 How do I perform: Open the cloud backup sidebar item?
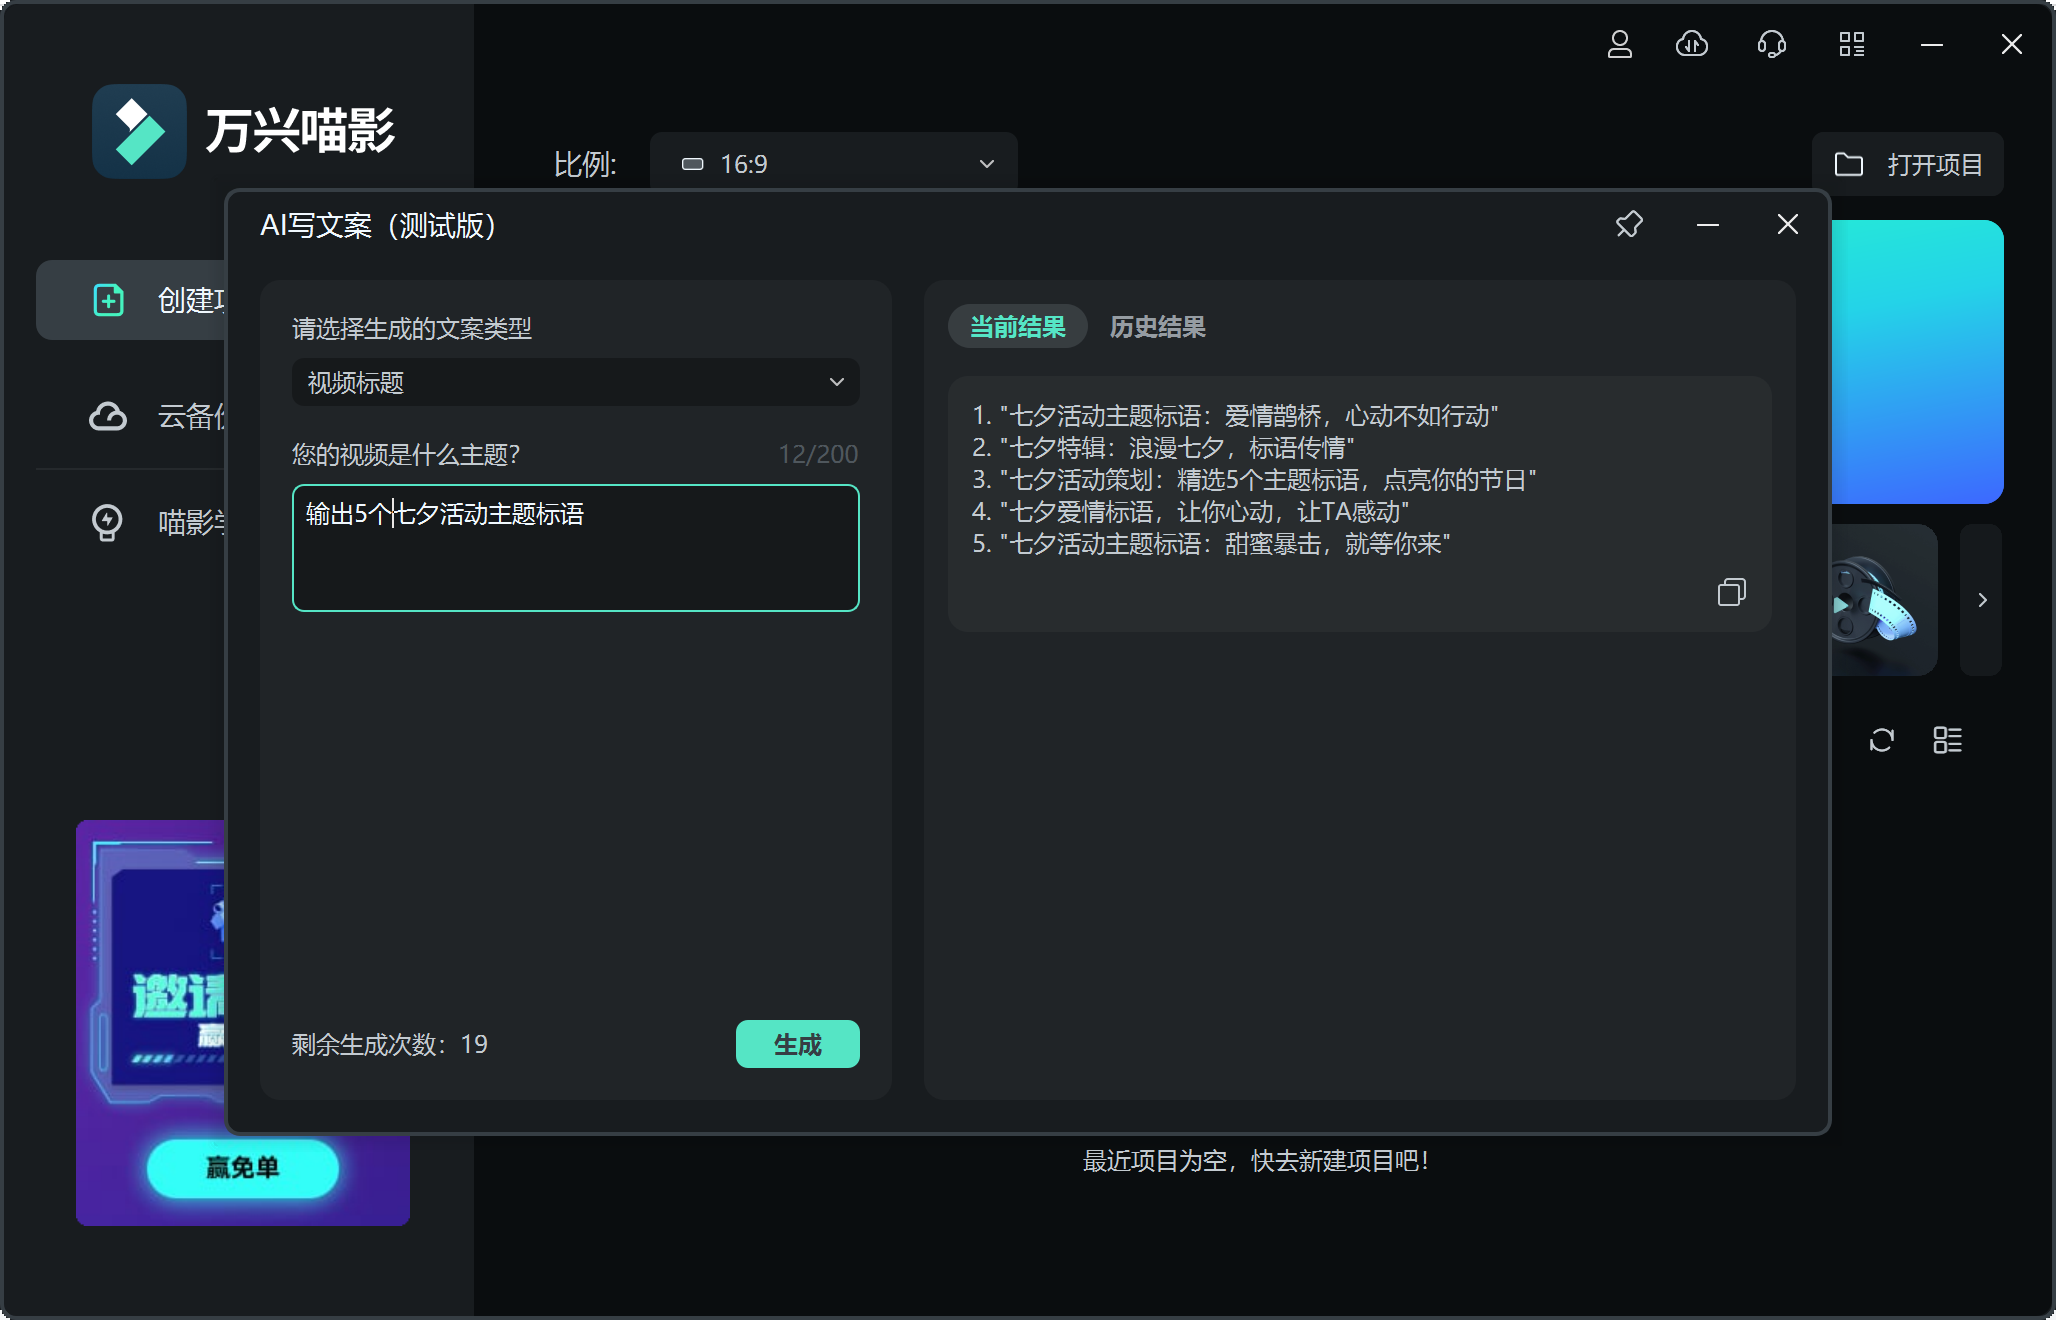point(108,416)
